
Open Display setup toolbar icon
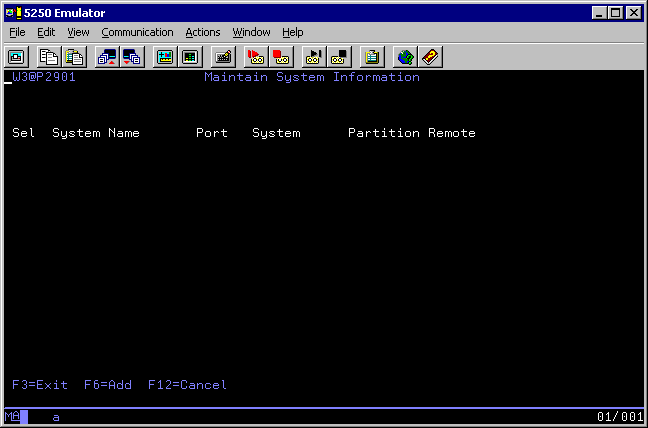(x=165, y=57)
